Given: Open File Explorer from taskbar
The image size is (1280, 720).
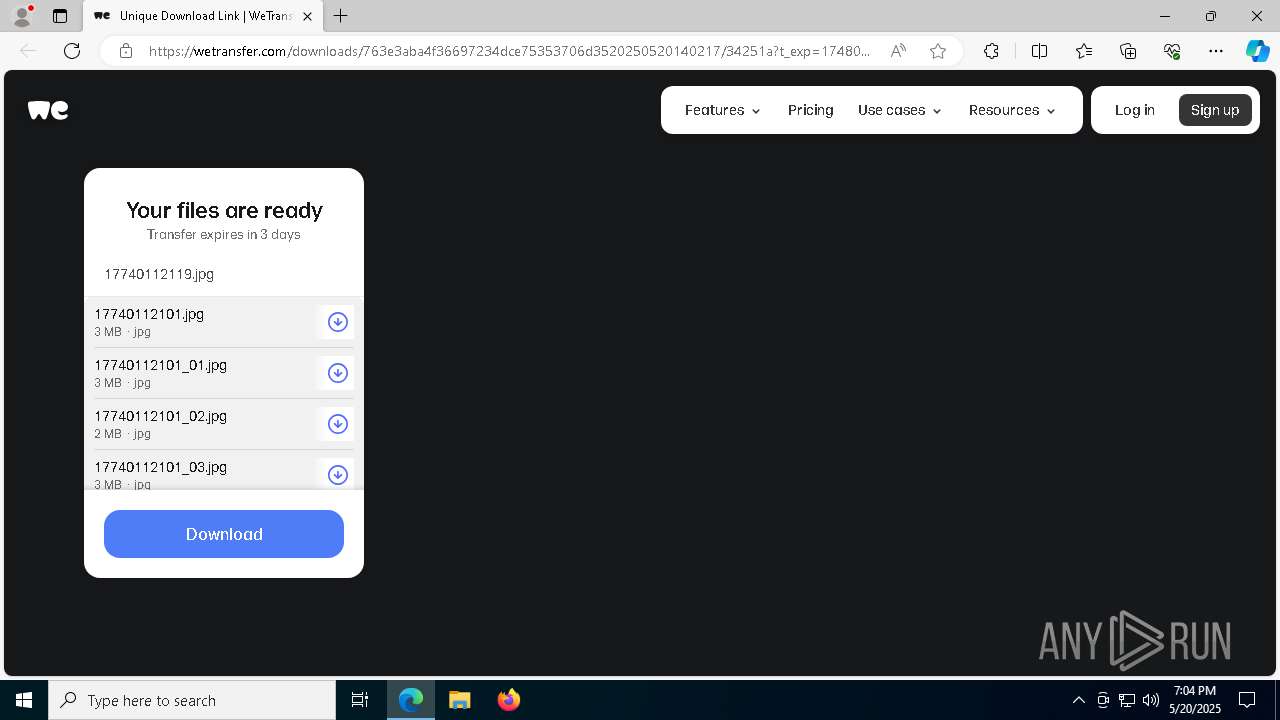Looking at the screenshot, I should point(460,700).
